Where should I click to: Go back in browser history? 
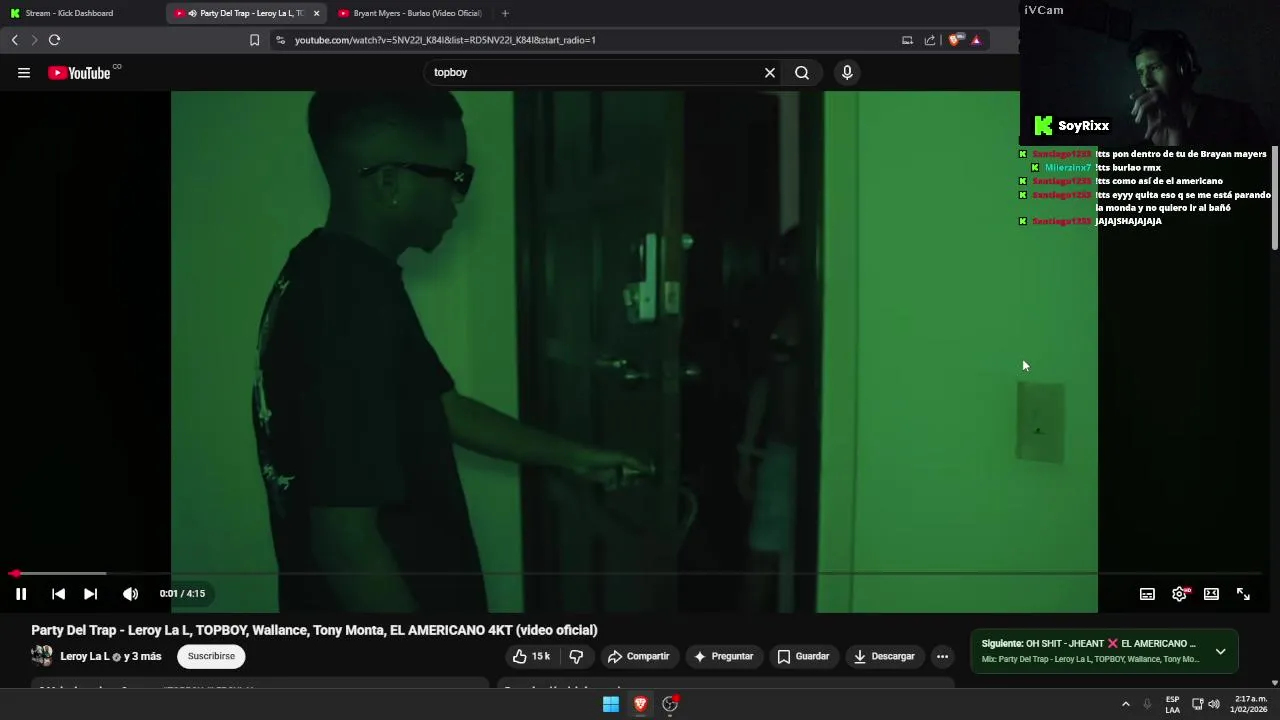tap(14, 40)
